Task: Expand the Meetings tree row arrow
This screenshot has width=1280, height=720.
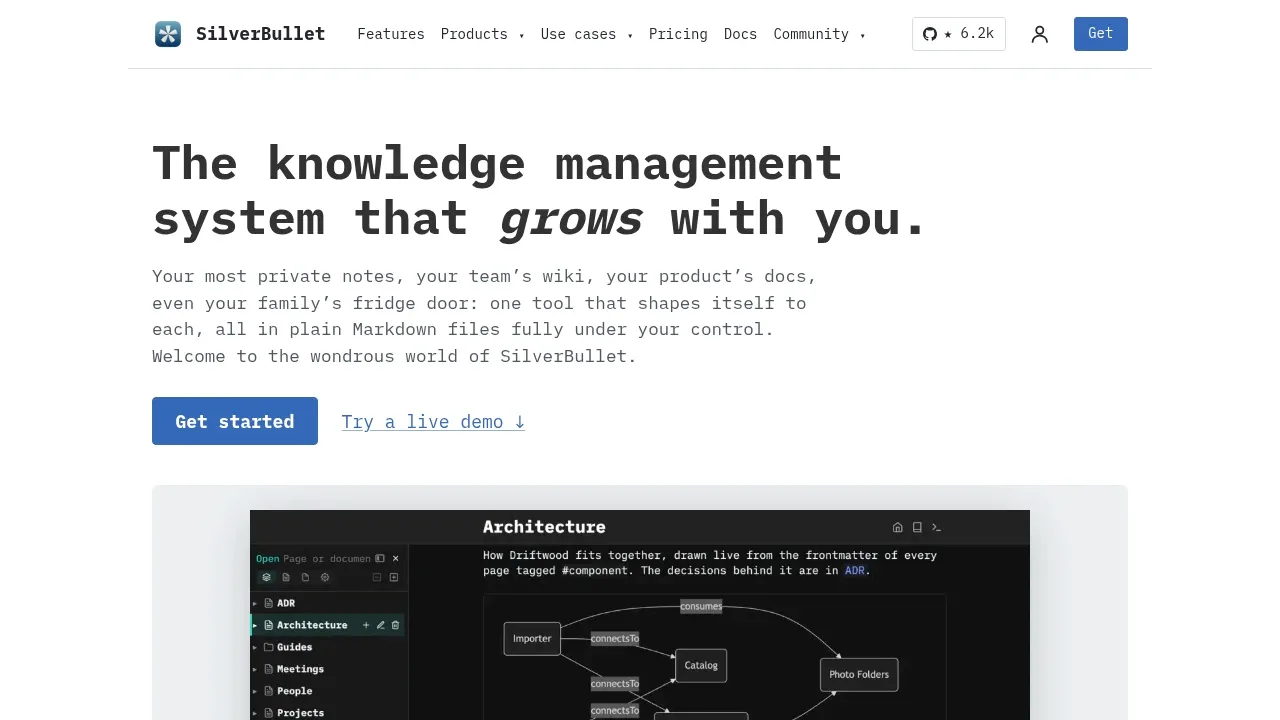Action: (255, 669)
